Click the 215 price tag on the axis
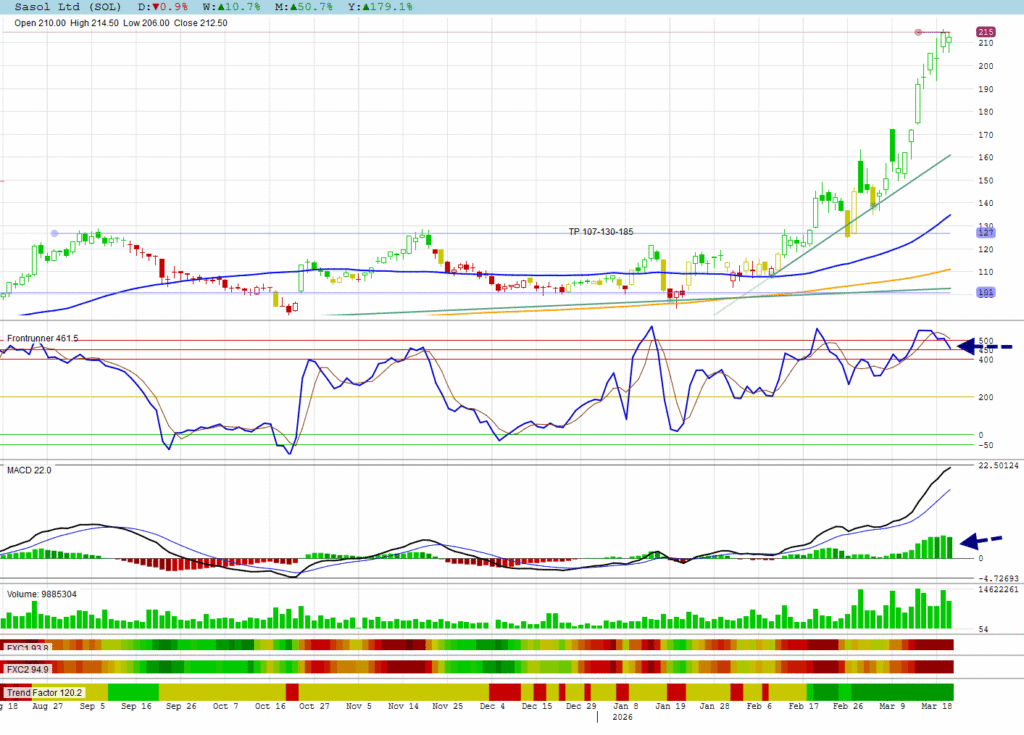Viewport: 1024px width, 735px height. 984,33
